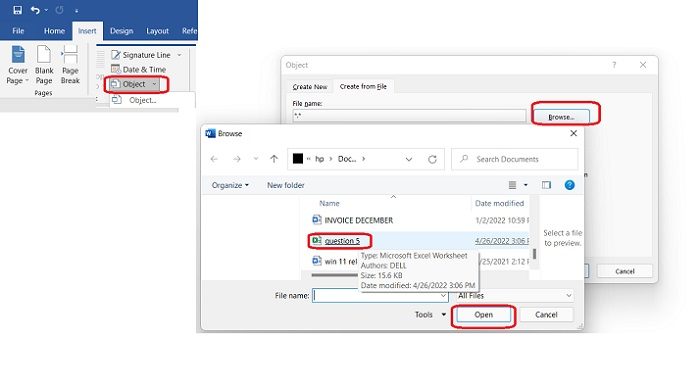The width and height of the screenshot is (700, 388).
Task: Select the question 5 Excel file
Action: pyautogui.click(x=342, y=241)
